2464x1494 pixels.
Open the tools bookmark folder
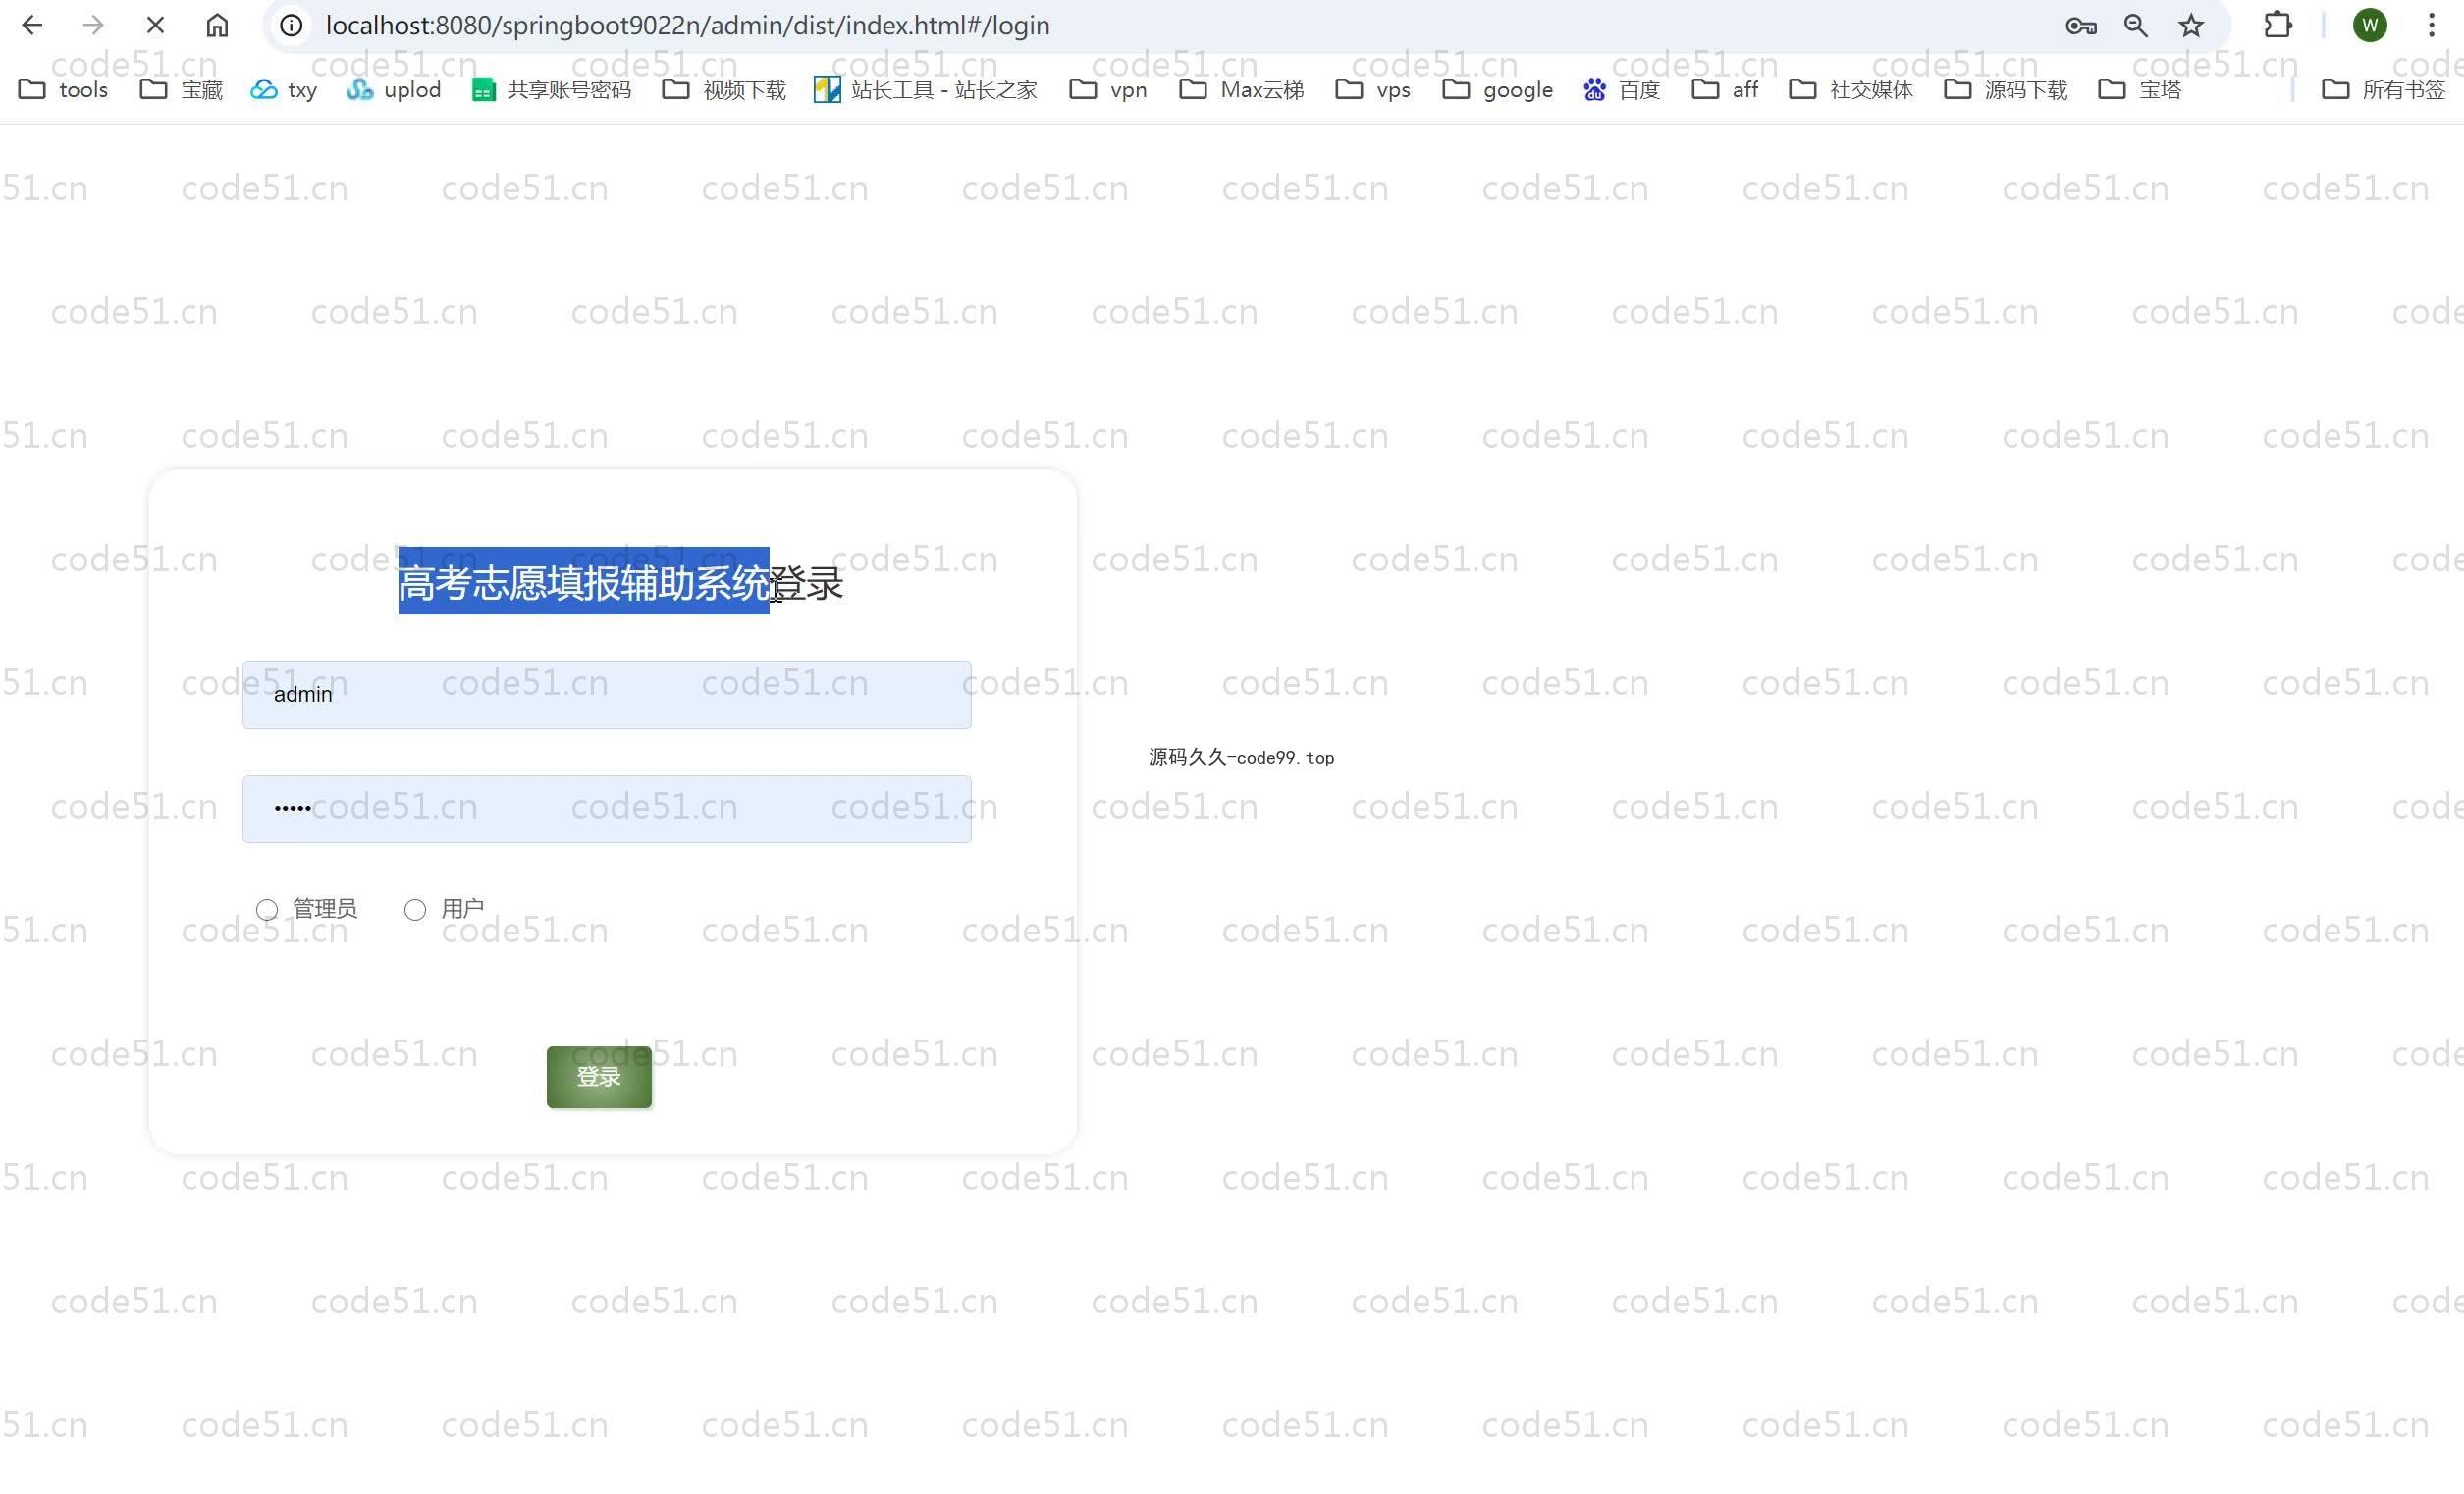click(x=63, y=90)
